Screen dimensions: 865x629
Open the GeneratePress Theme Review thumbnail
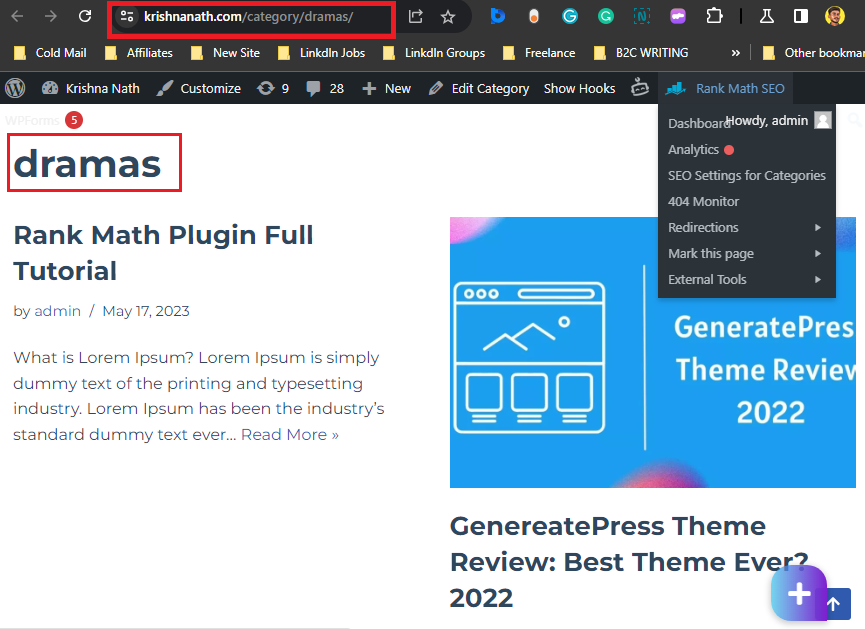653,352
